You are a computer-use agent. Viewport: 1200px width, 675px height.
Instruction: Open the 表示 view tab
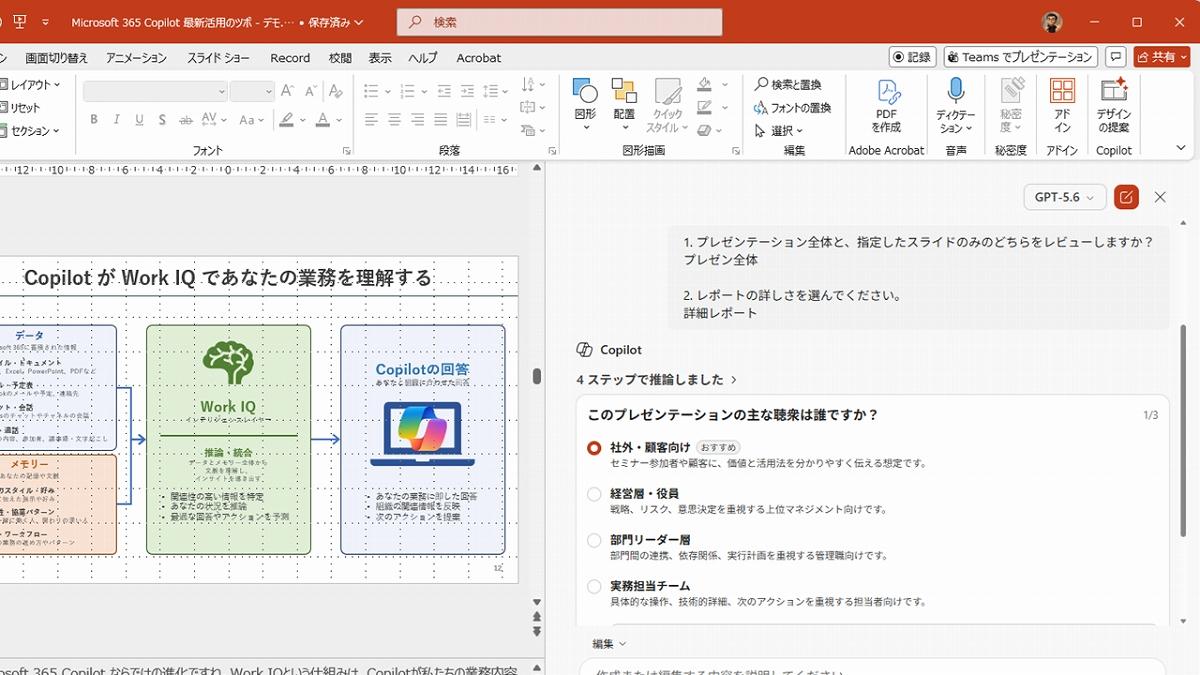tap(380, 58)
